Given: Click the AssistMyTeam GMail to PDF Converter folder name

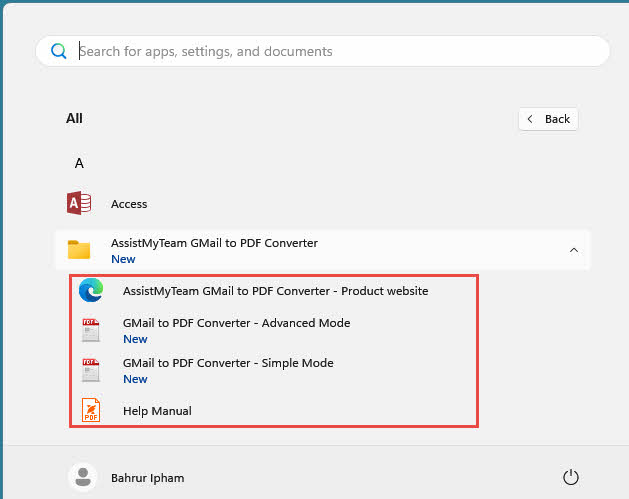Looking at the screenshot, I should click(x=214, y=243).
